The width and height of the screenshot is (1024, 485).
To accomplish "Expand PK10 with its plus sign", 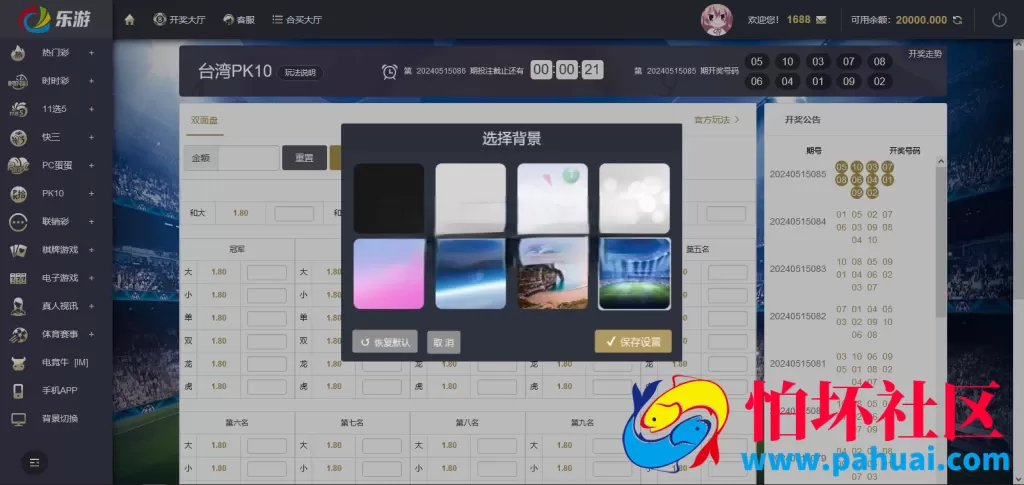I will [91, 193].
